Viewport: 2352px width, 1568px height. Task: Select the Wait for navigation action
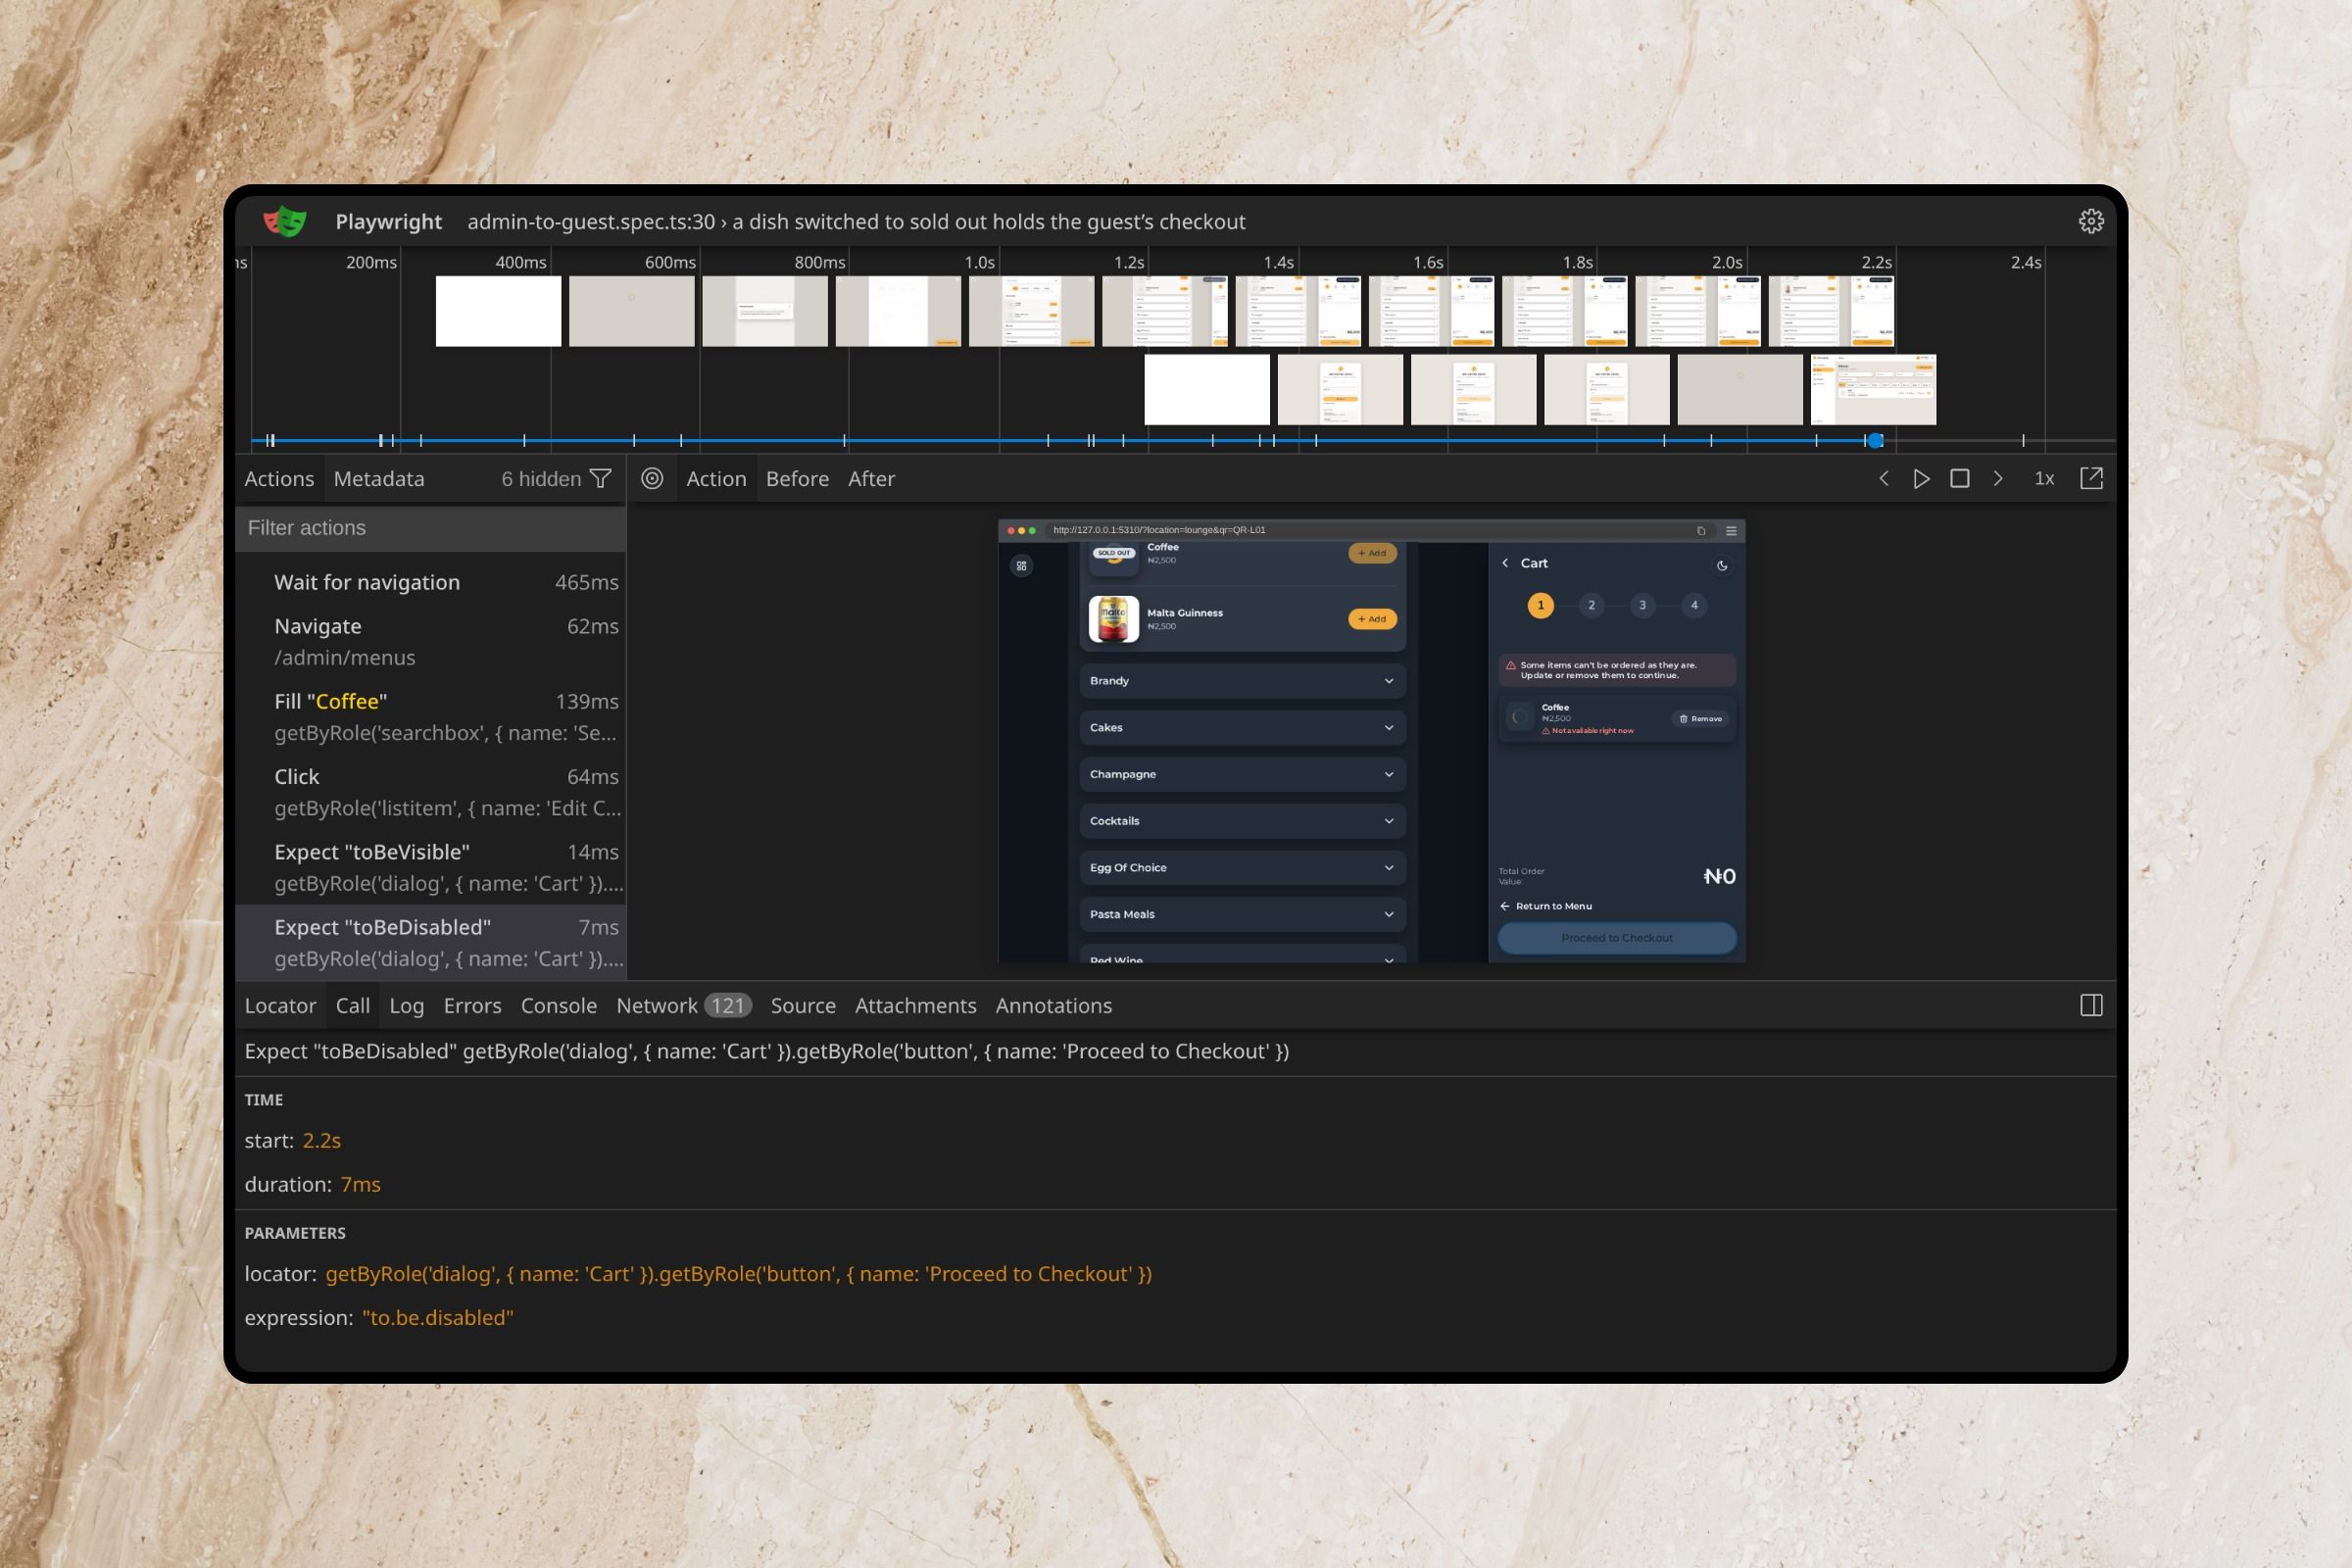[x=431, y=582]
